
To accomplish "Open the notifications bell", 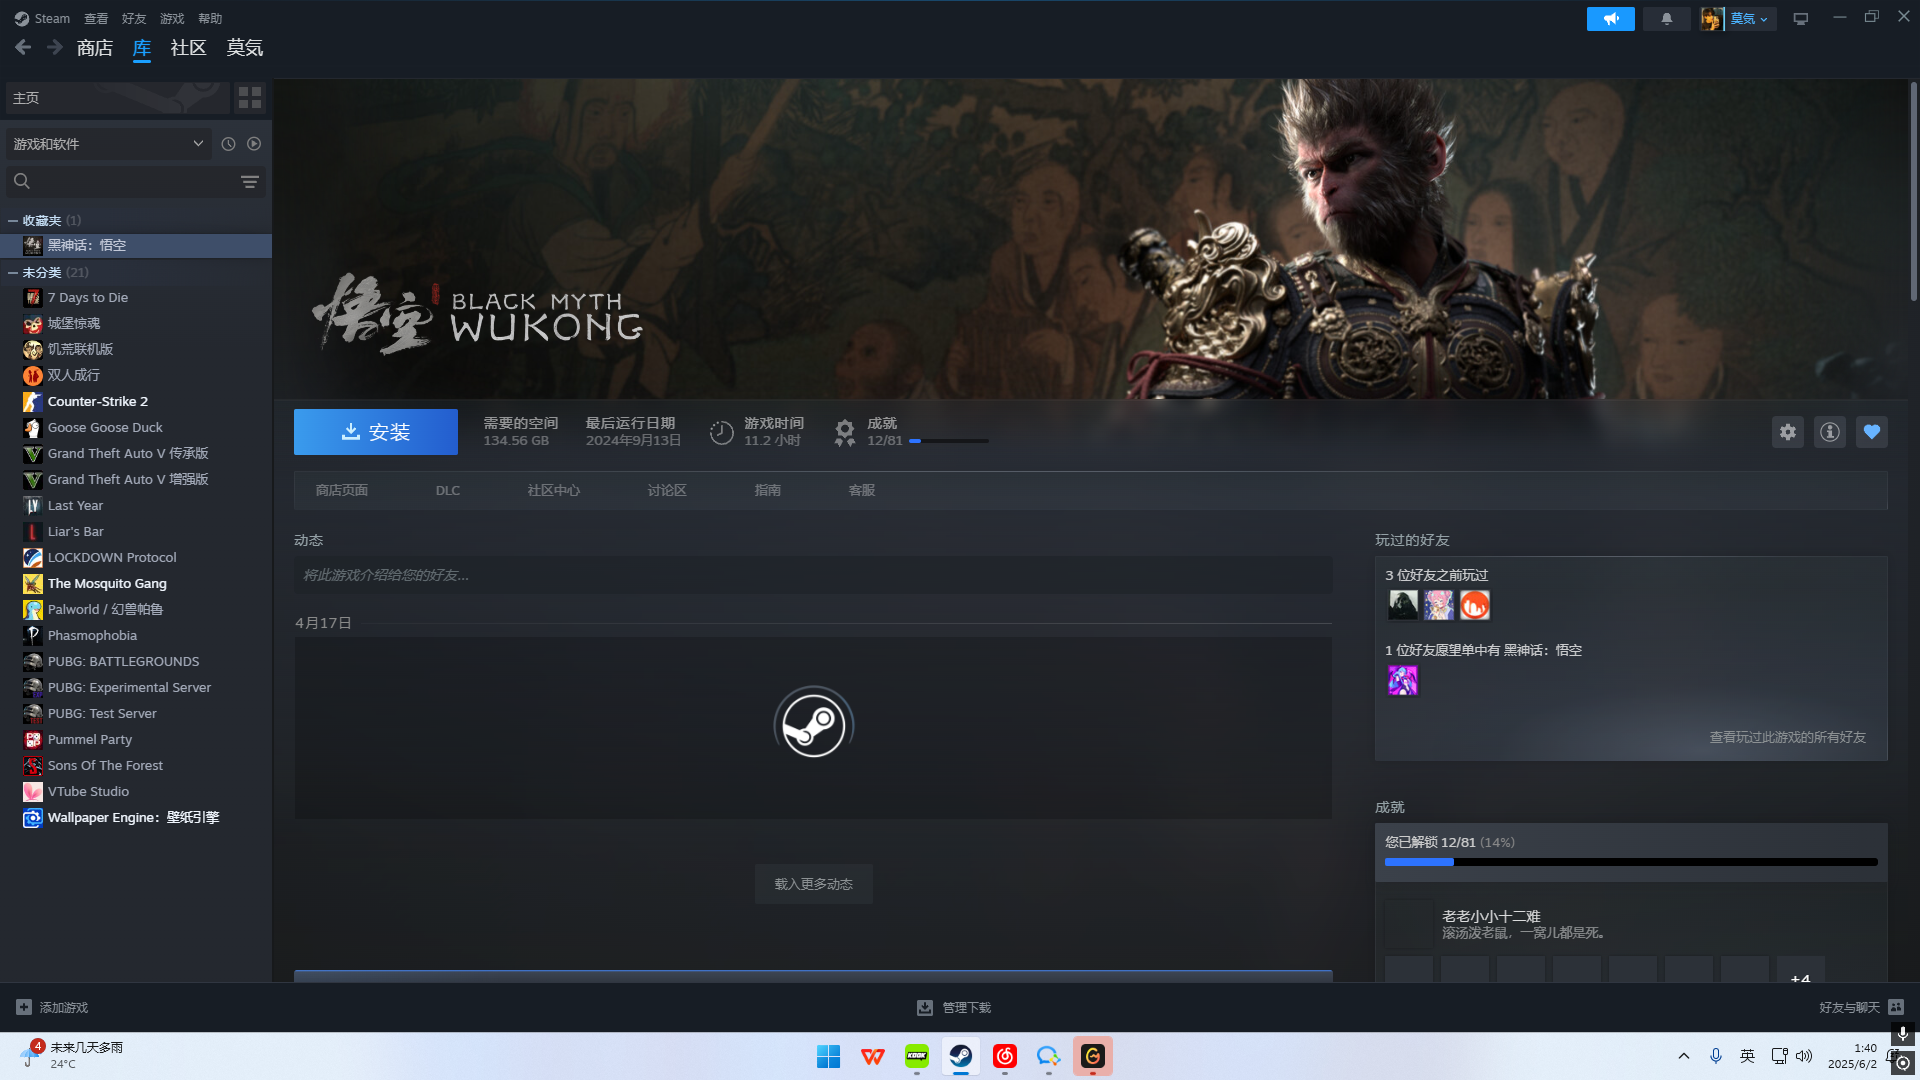I will point(1666,19).
